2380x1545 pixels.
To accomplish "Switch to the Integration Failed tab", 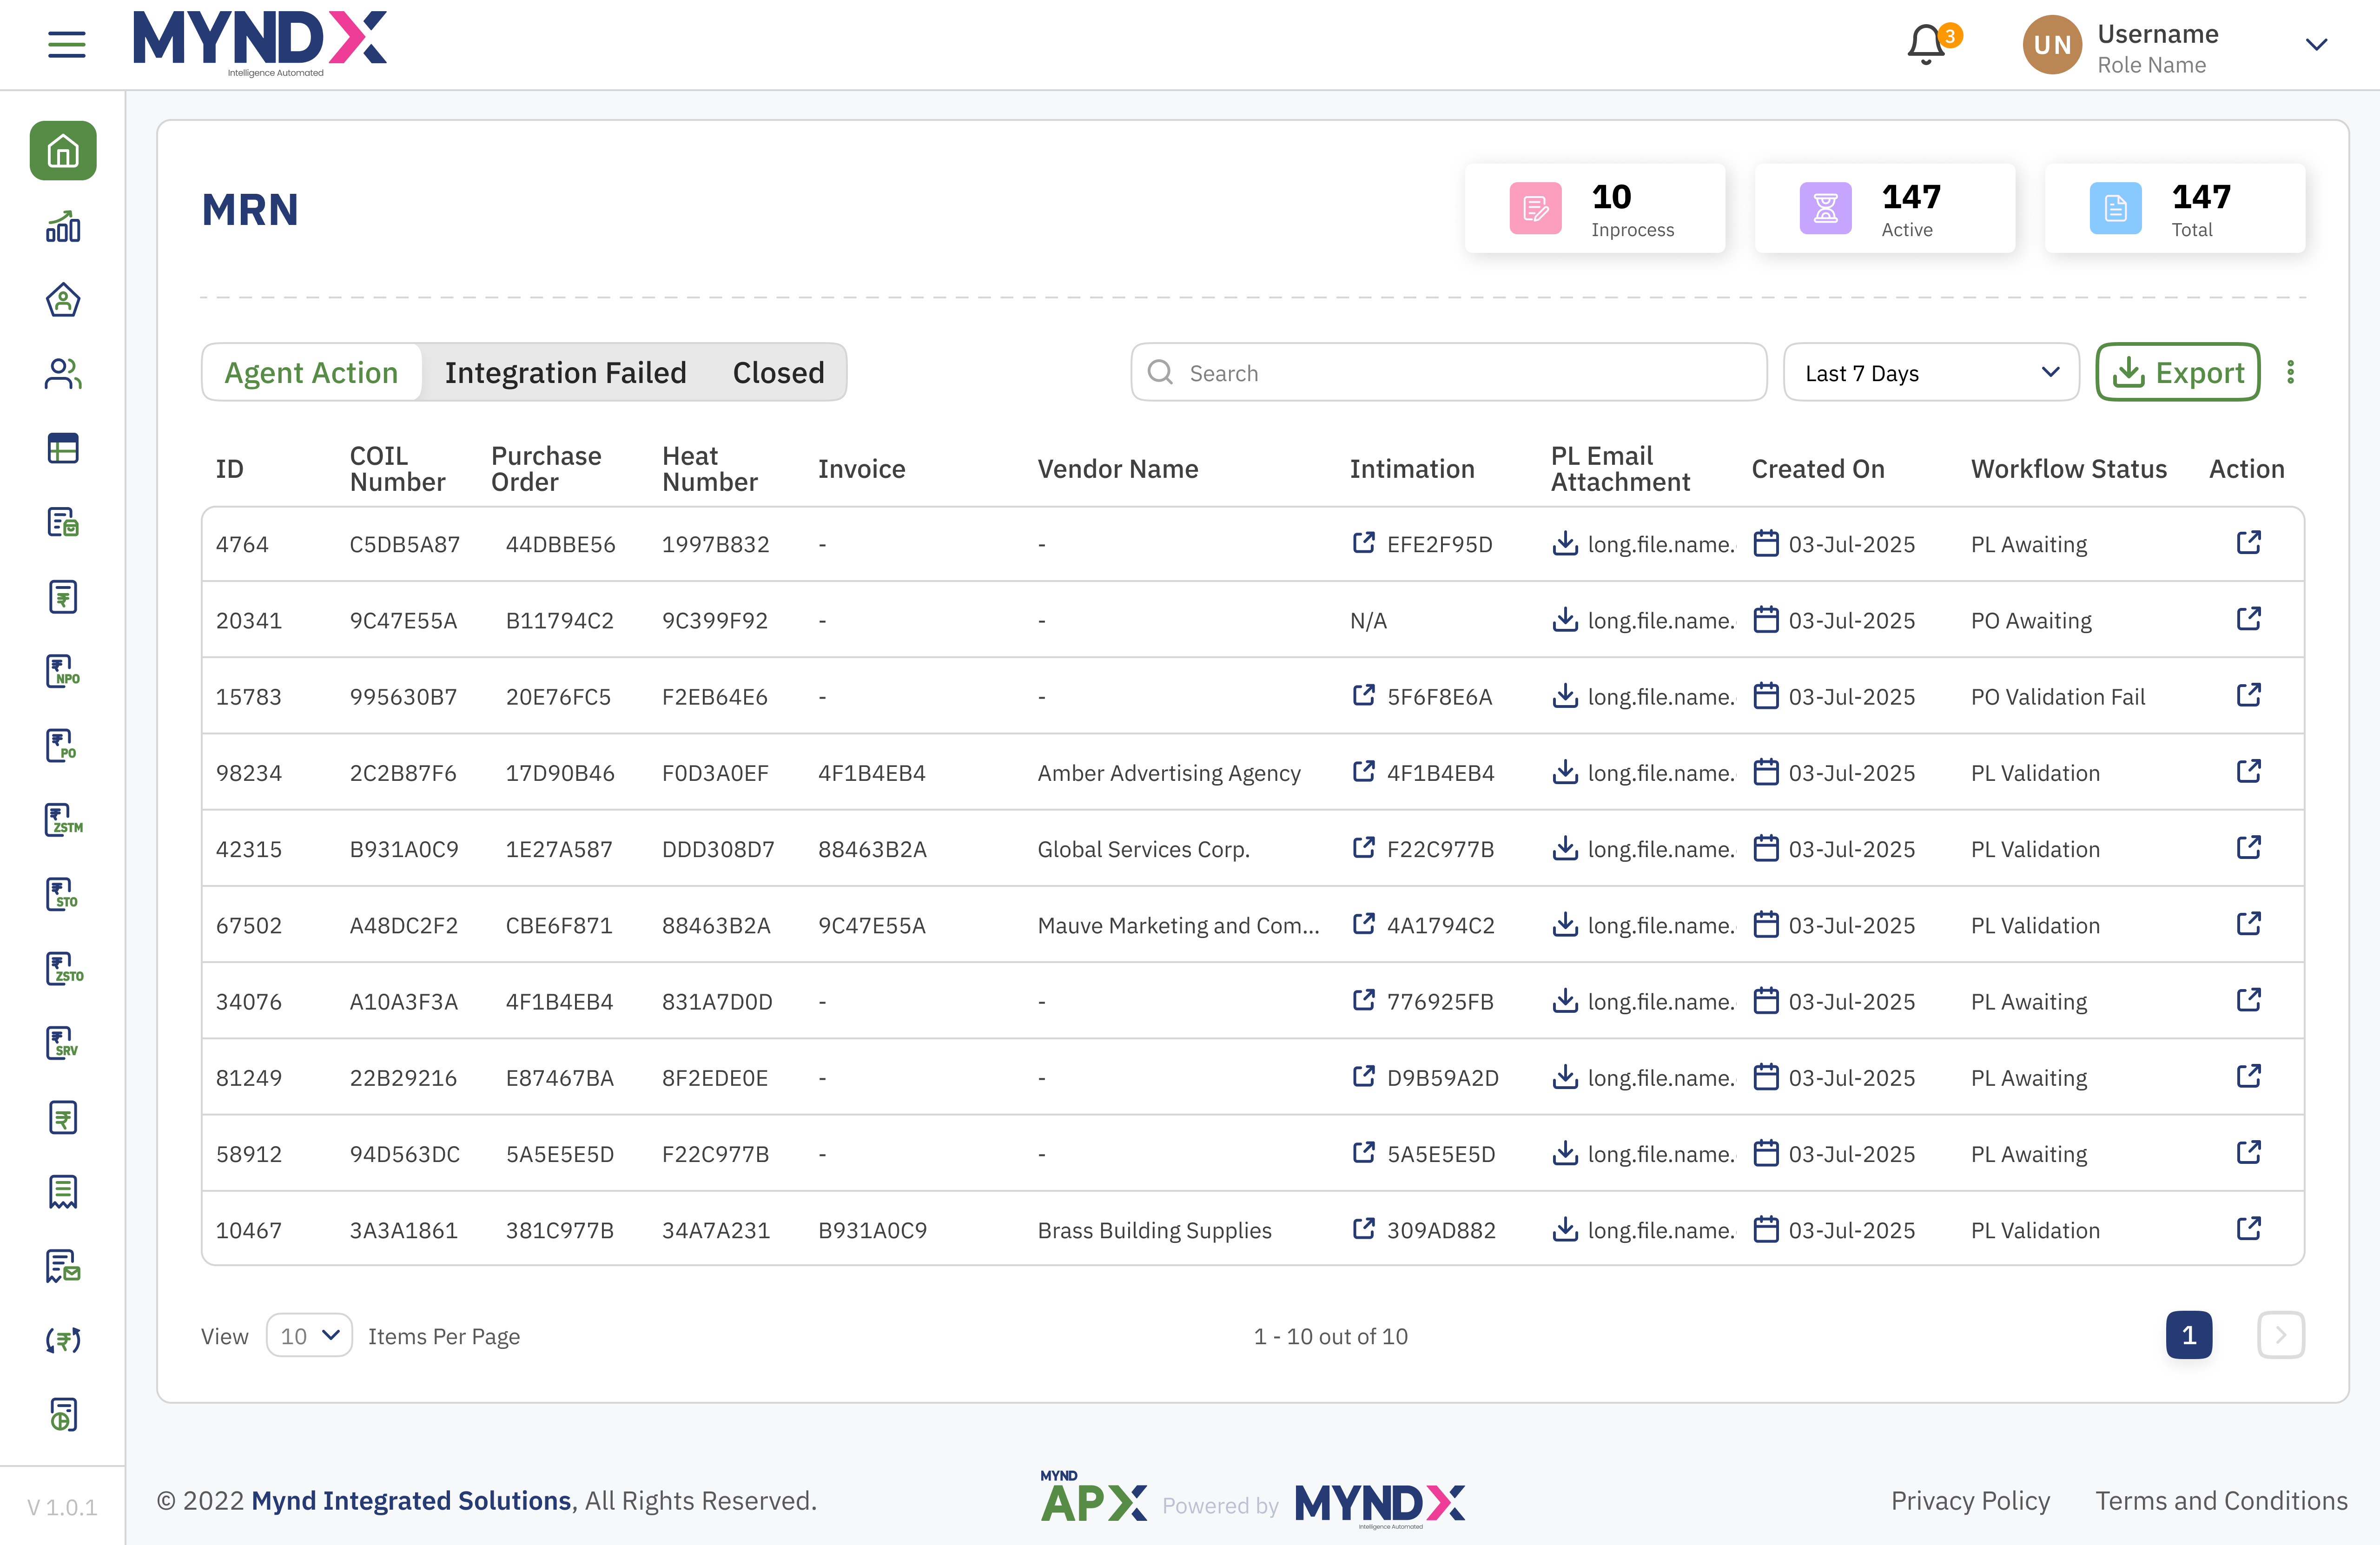I will 565,373.
